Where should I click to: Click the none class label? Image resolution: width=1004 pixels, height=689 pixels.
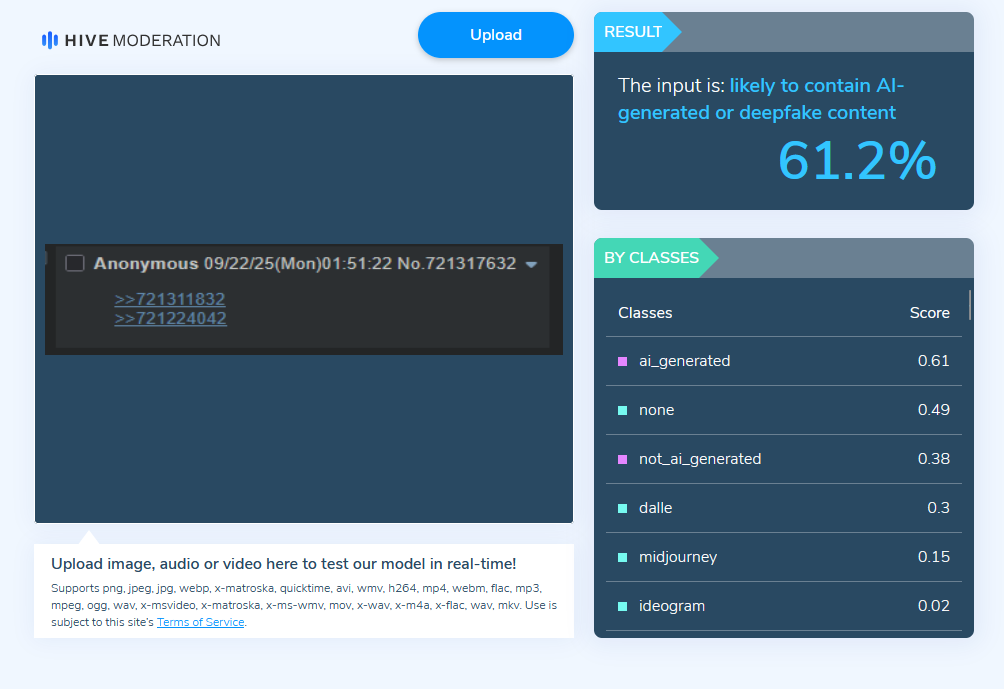coord(656,410)
